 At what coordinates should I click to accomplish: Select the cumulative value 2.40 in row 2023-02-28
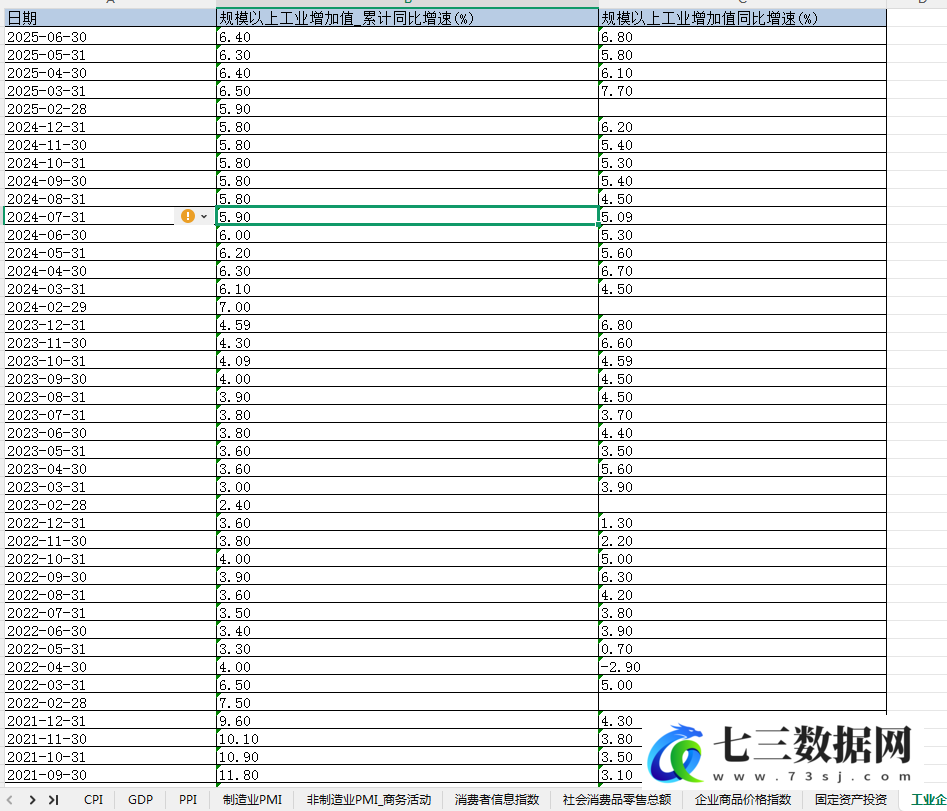coord(408,505)
